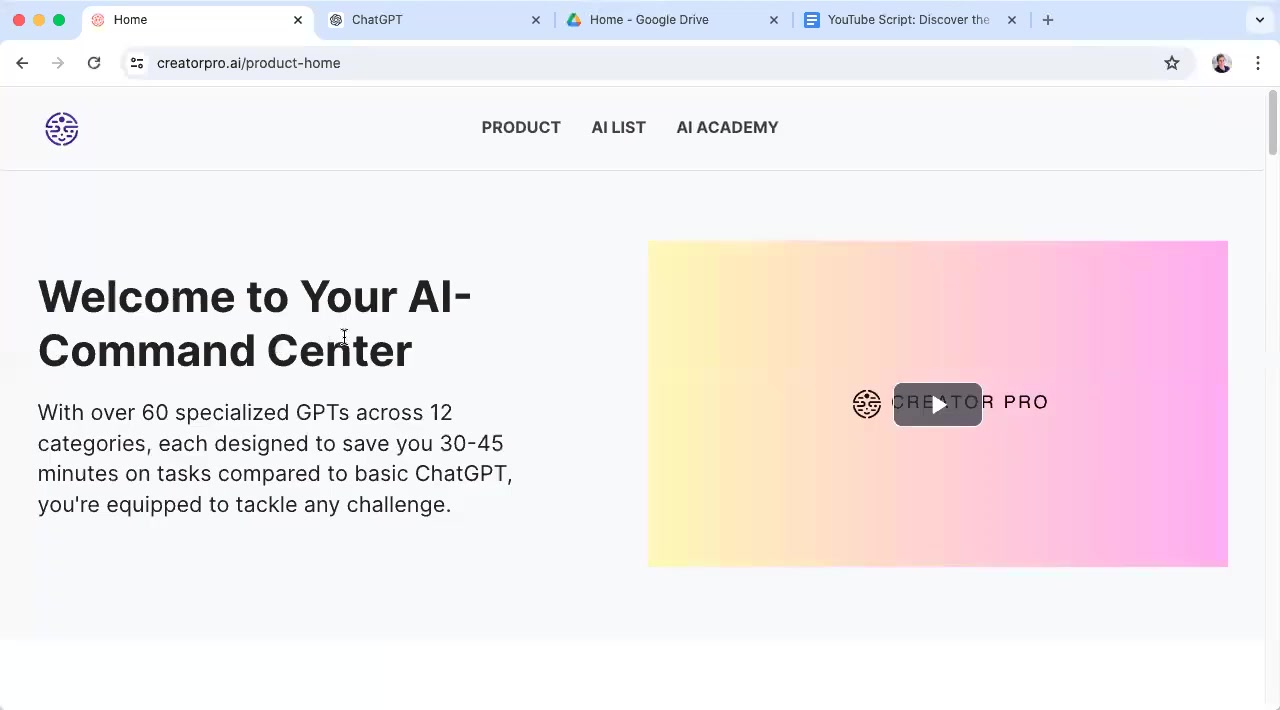Open a new browser tab
1280x710 pixels.
tap(1048, 20)
